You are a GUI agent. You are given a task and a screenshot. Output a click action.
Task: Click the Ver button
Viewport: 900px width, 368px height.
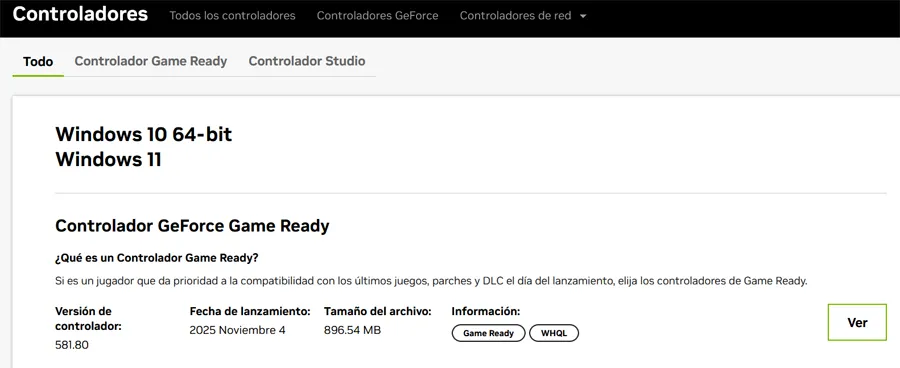[857, 322]
